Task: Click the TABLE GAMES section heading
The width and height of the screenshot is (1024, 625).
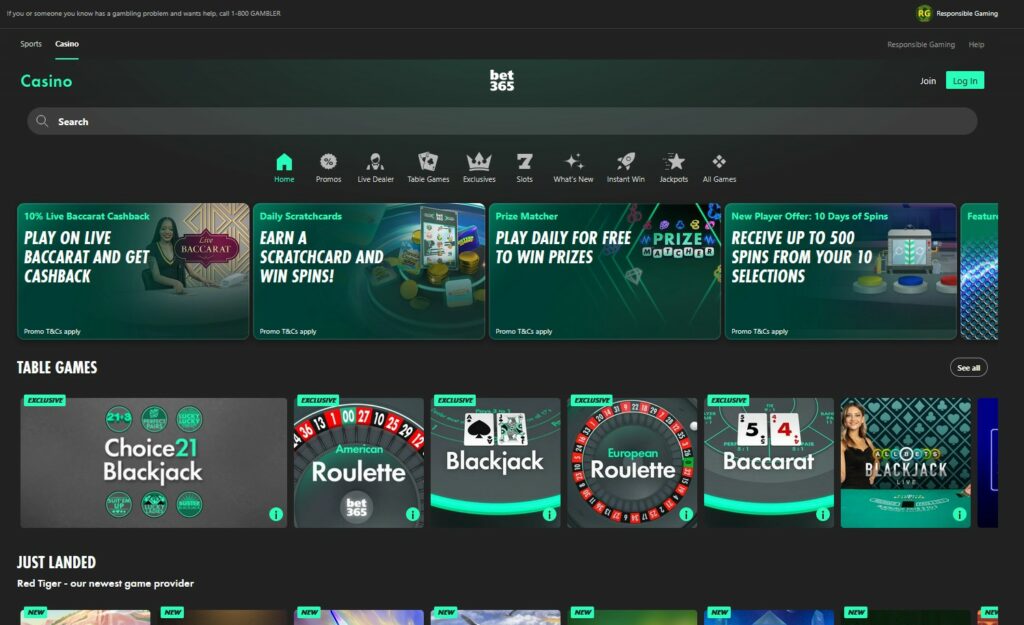Action: coord(57,367)
